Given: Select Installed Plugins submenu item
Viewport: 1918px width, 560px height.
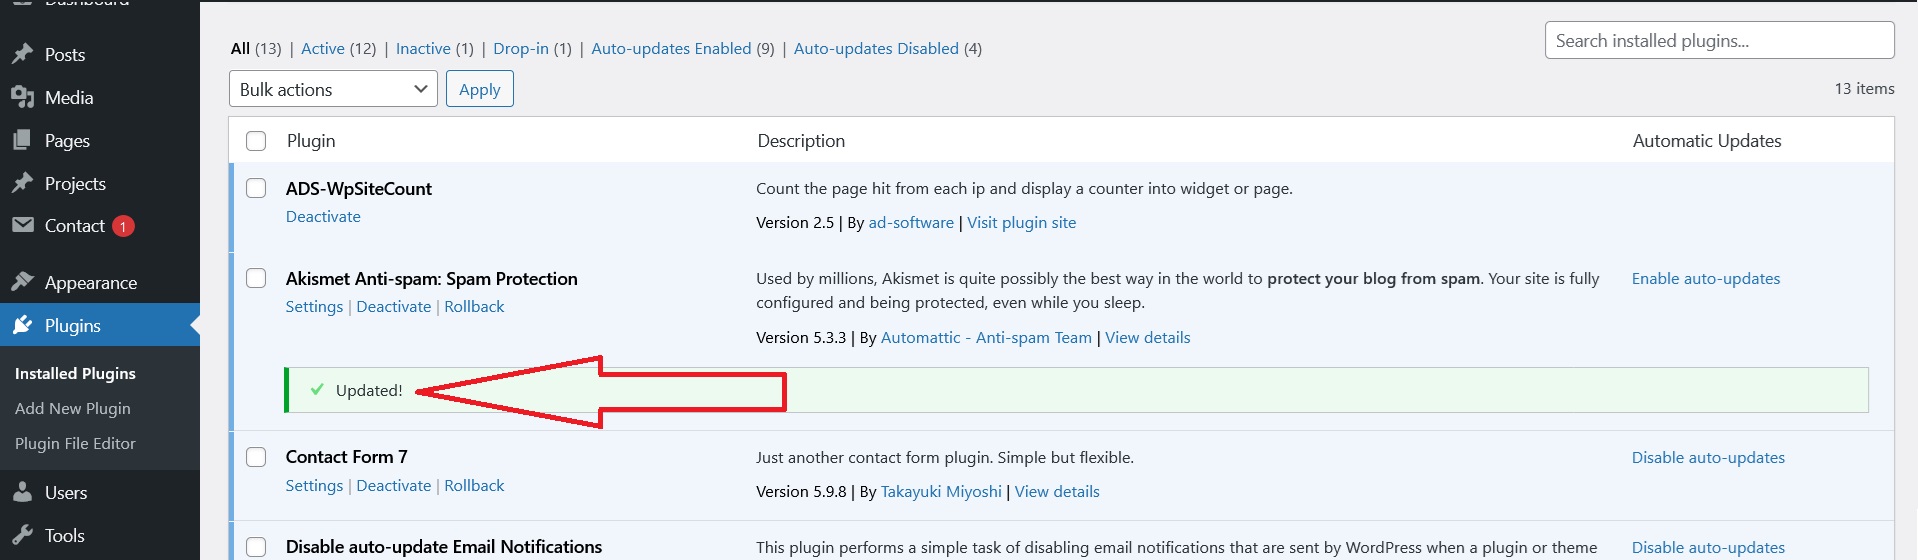Looking at the screenshot, I should point(75,373).
